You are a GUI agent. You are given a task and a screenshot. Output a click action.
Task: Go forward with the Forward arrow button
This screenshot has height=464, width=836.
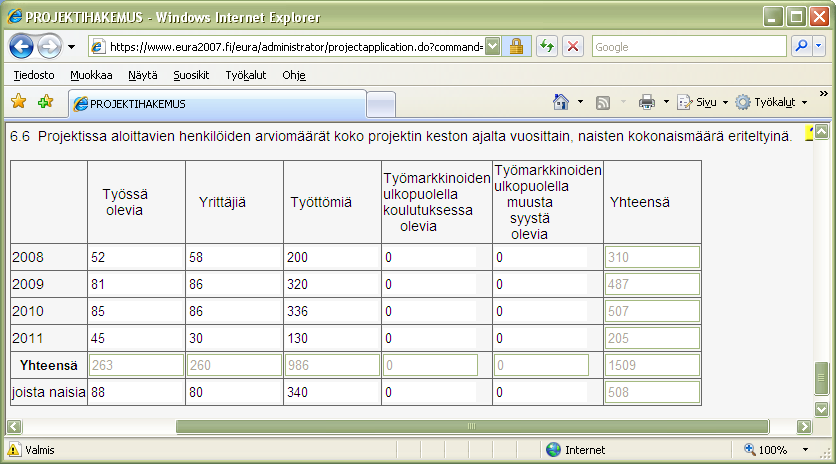(x=50, y=47)
